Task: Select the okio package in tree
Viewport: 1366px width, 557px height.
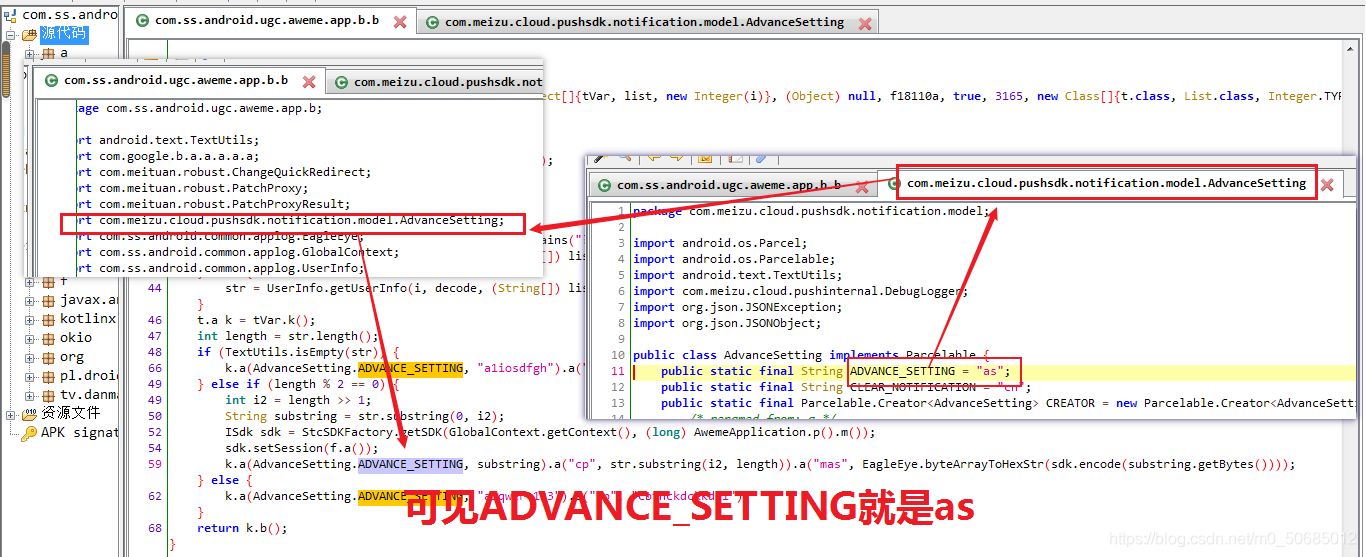Action: (x=75, y=338)
